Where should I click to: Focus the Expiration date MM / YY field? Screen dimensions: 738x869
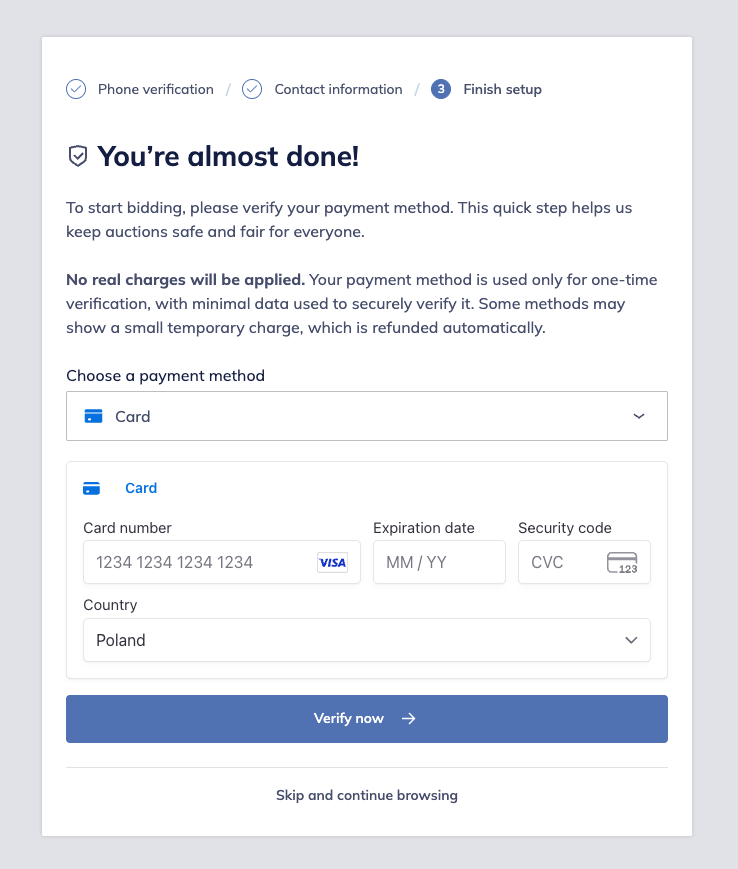click(x=438, y=562)
